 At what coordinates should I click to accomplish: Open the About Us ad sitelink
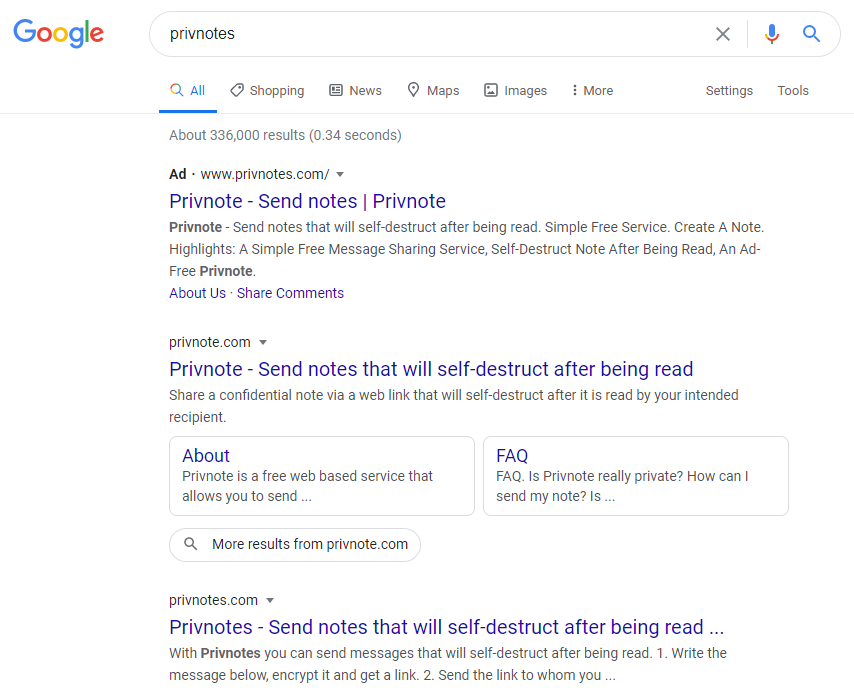coord(197,293)
